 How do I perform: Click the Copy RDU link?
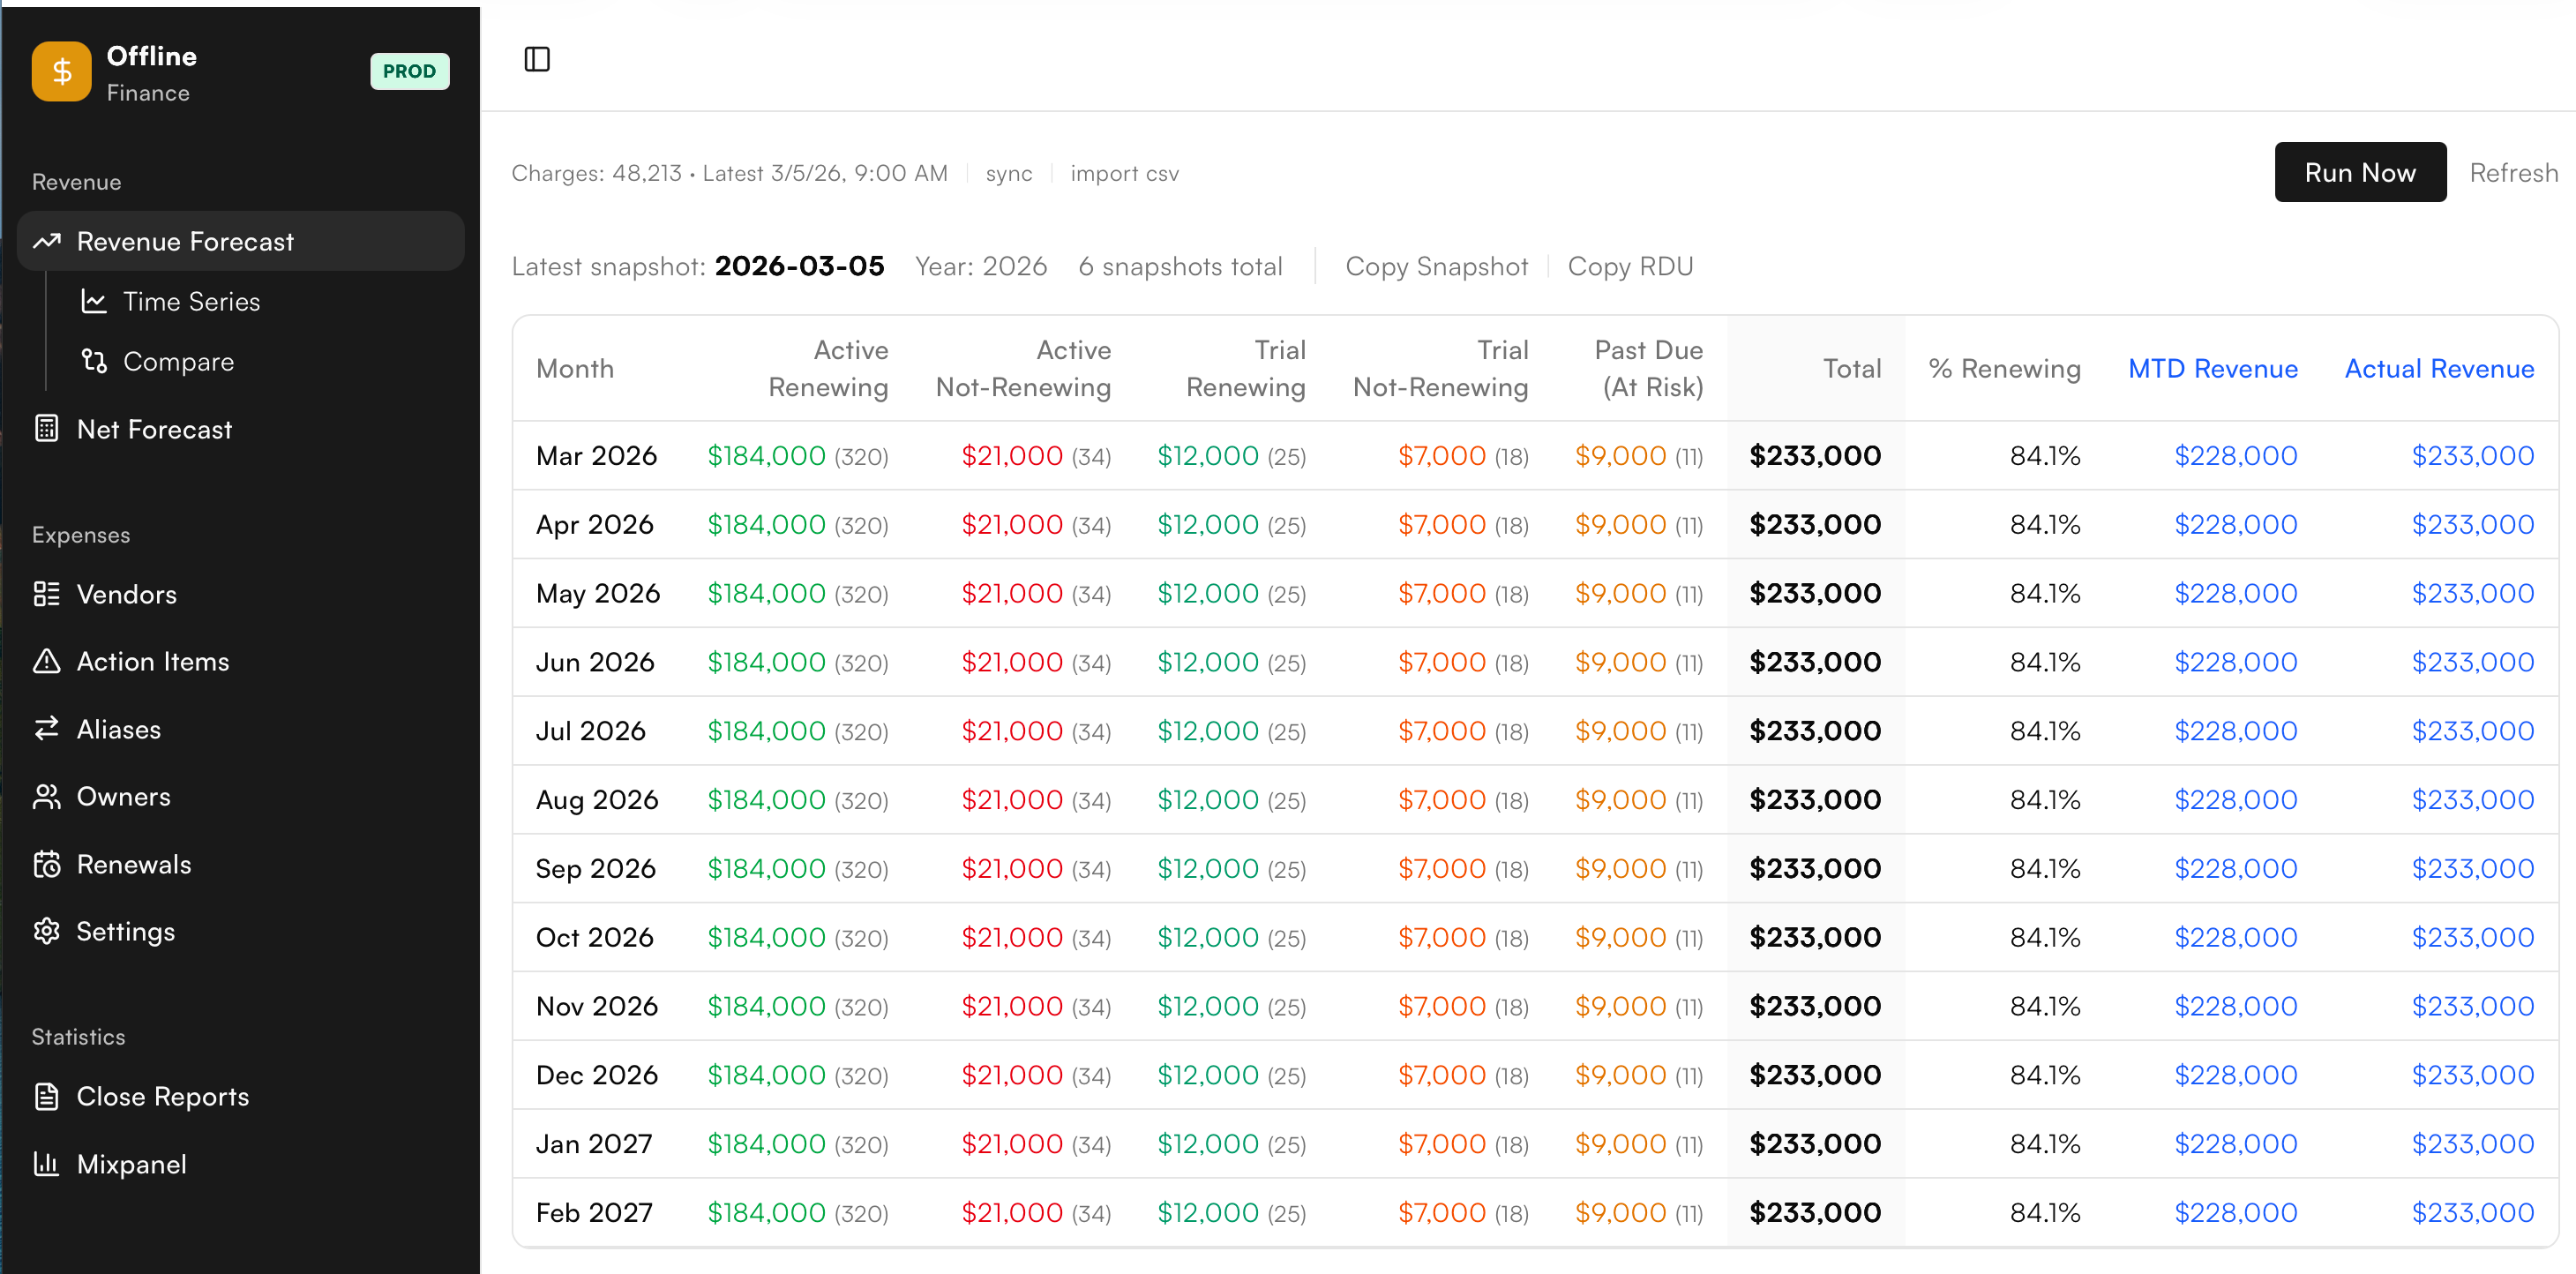click(1630, 266)
